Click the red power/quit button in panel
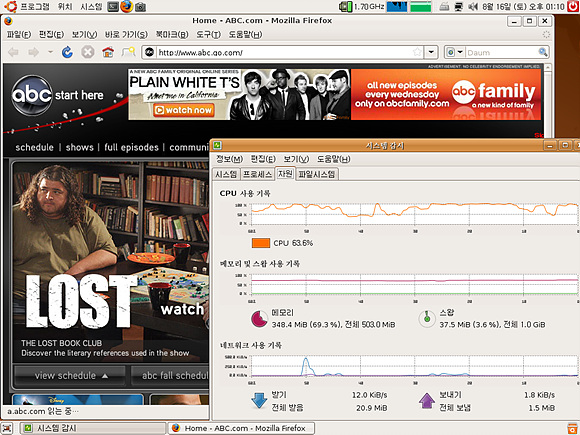The width and height of the screenshot is (580, 435). pos(574,6)
